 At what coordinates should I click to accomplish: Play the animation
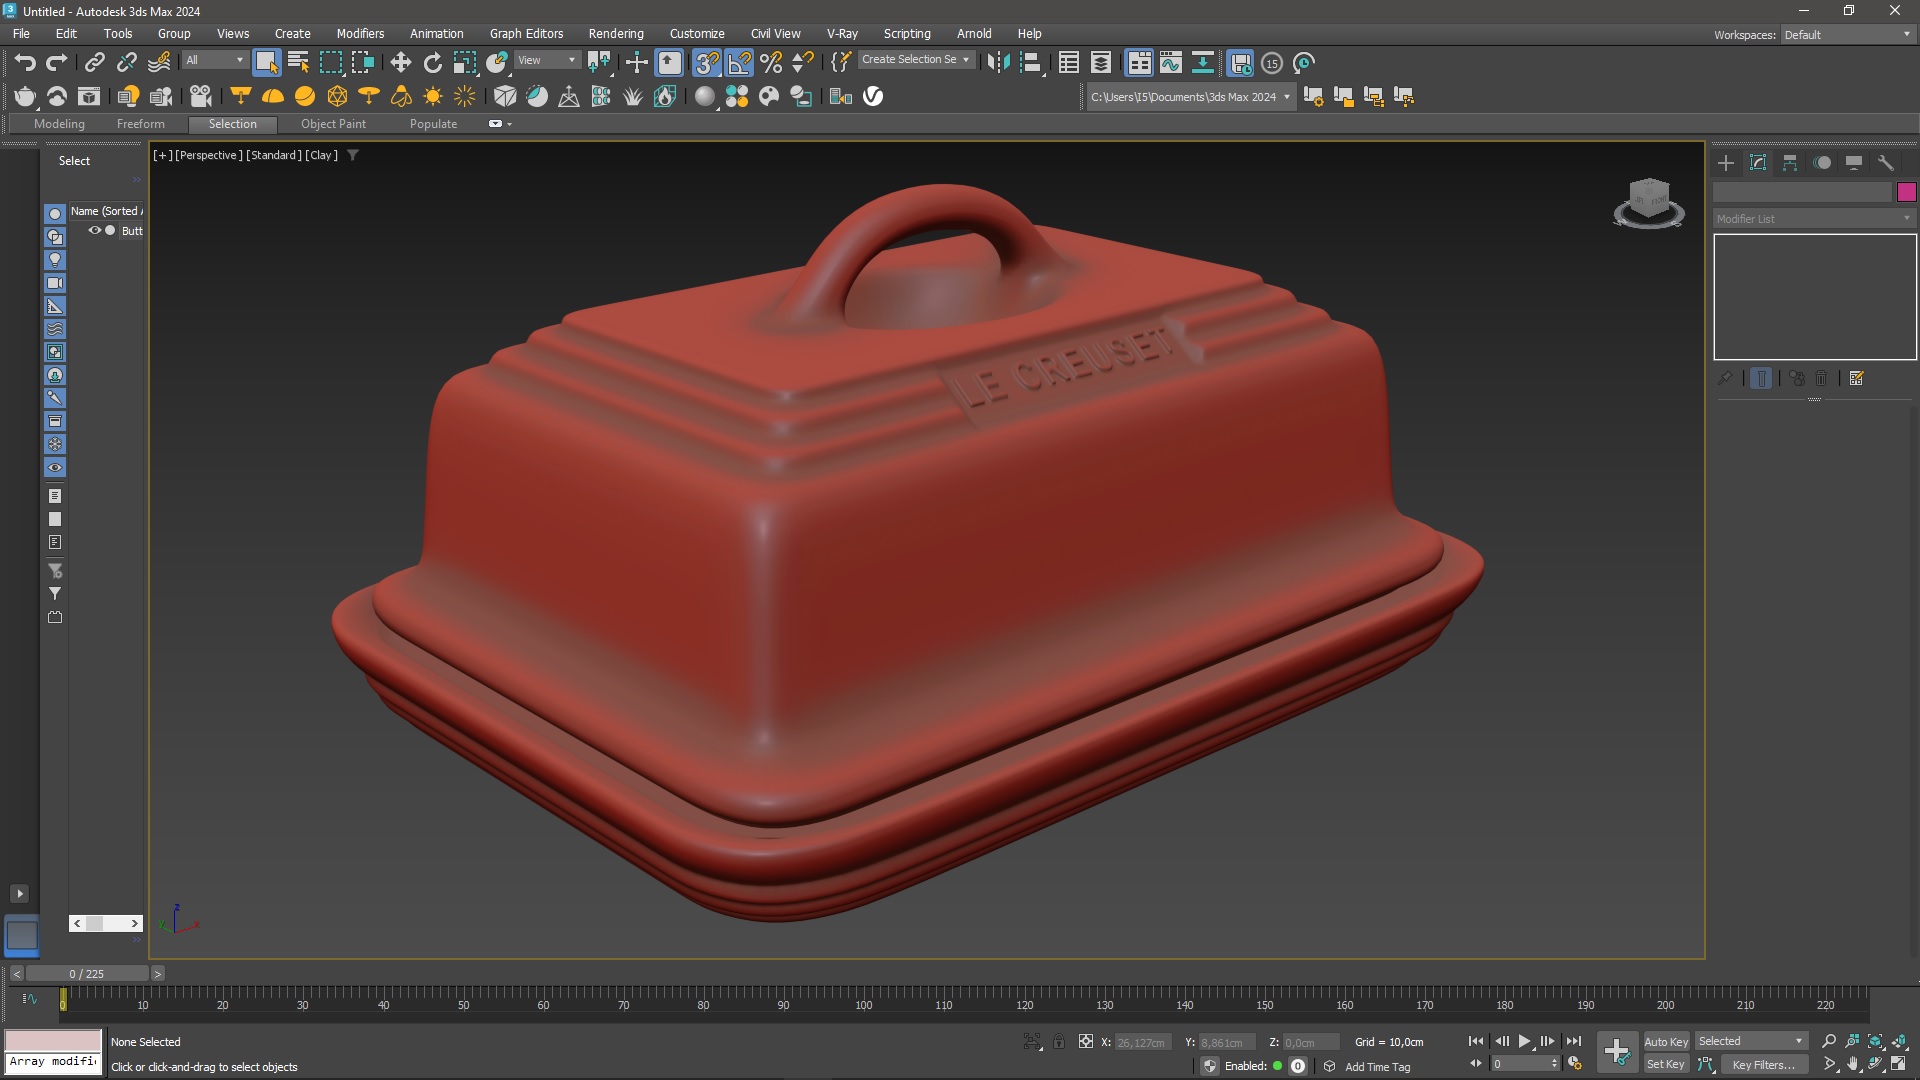[1524, 1042]
